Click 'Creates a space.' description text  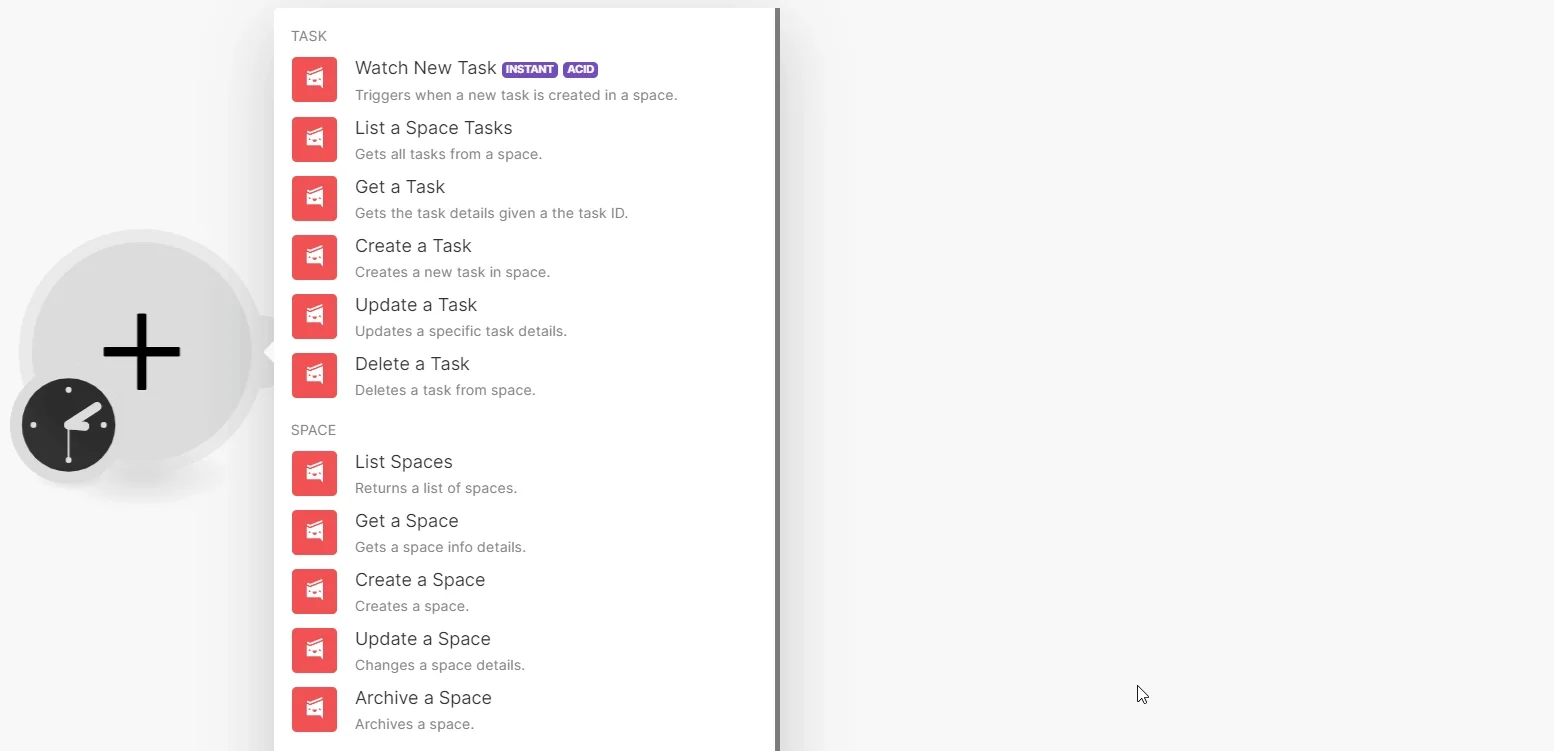pyautogui.click(x=412, y=606)
